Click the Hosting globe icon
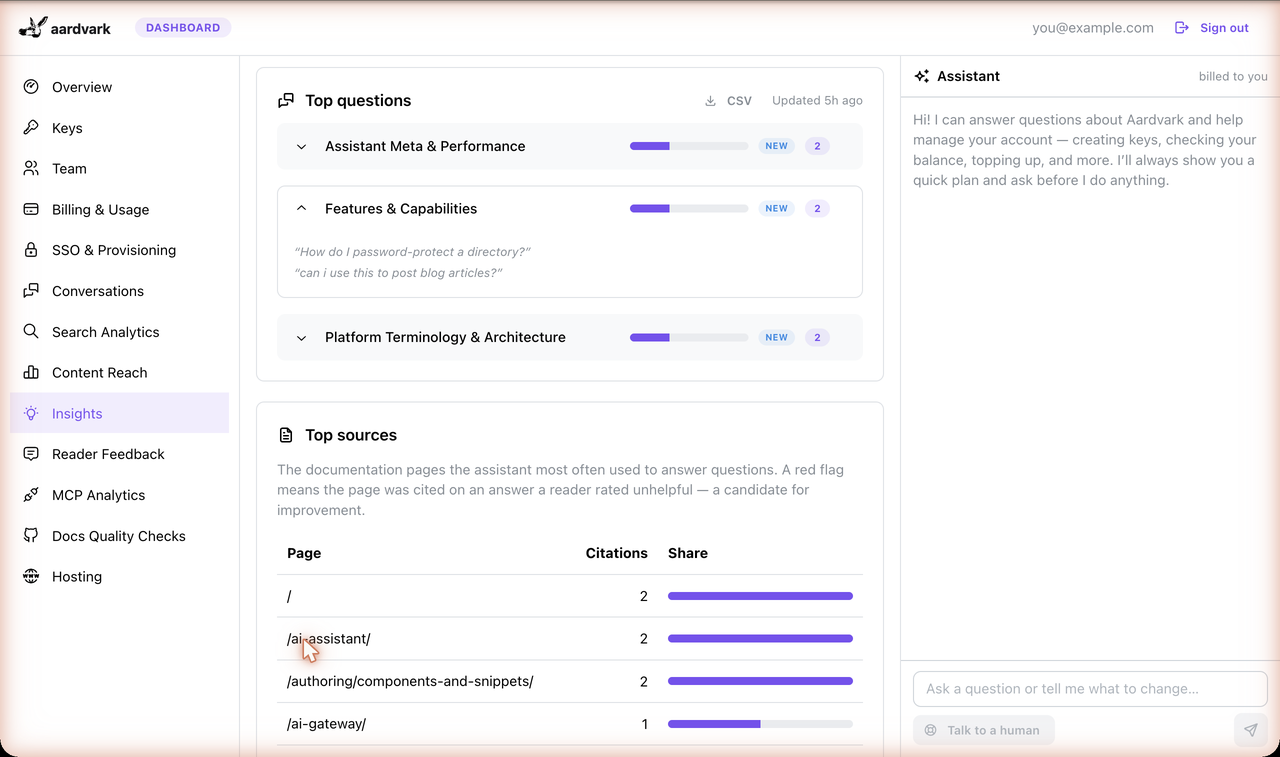 pos(31,577)
